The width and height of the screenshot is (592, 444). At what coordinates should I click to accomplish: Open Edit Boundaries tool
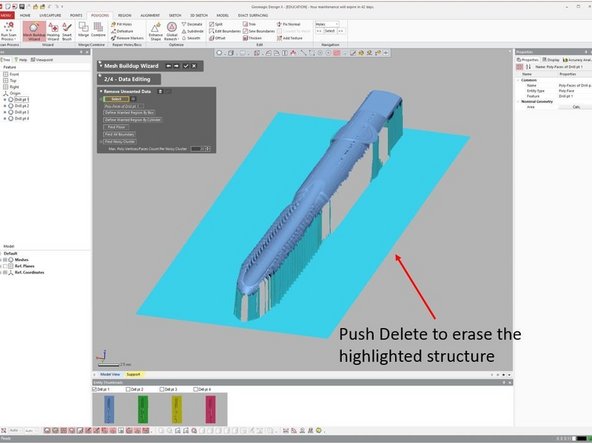[x=225, y=31]
